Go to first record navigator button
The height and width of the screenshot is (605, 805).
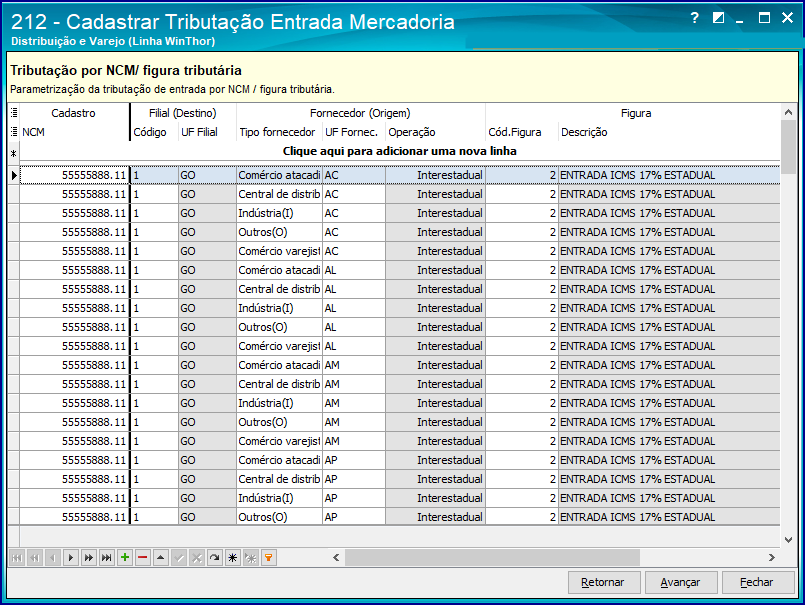(17, 558)
